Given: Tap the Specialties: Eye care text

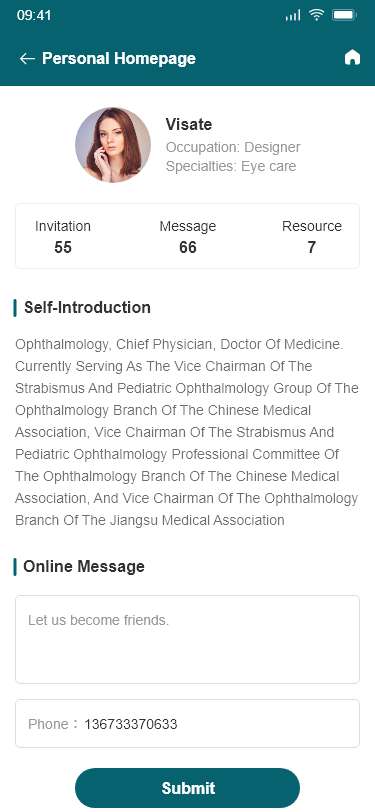Looking at the screenshot, I should (x=231, y=166).
